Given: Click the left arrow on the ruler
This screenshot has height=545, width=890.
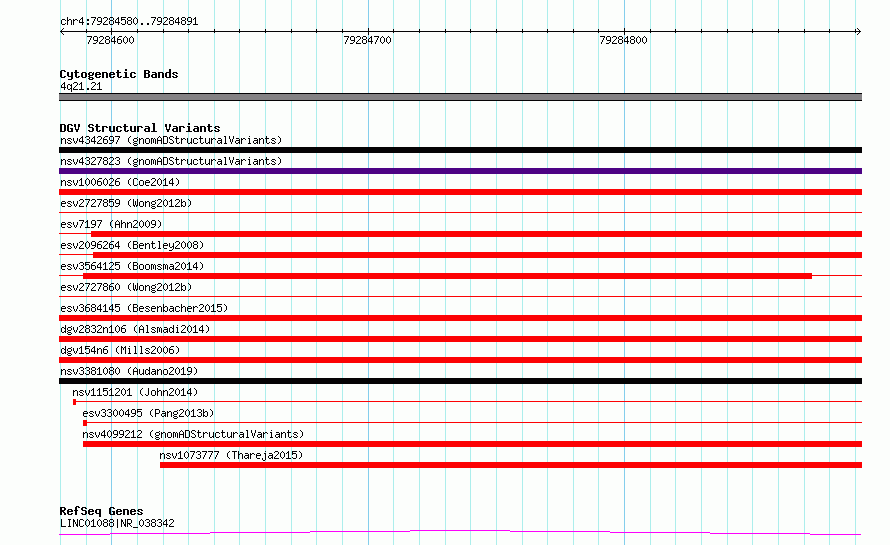Looking at the screenshot, I should 62,32.
